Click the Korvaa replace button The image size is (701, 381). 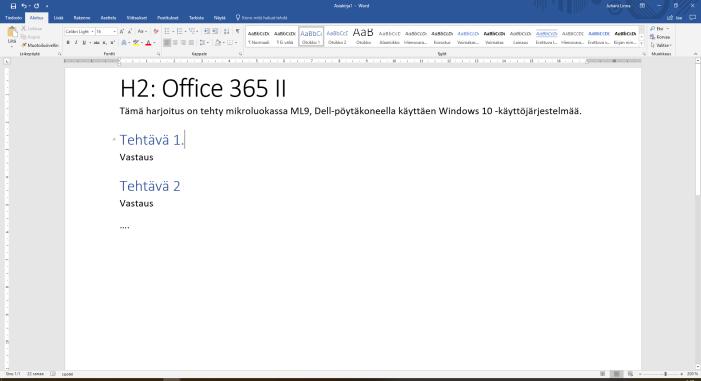pos(660,37)
